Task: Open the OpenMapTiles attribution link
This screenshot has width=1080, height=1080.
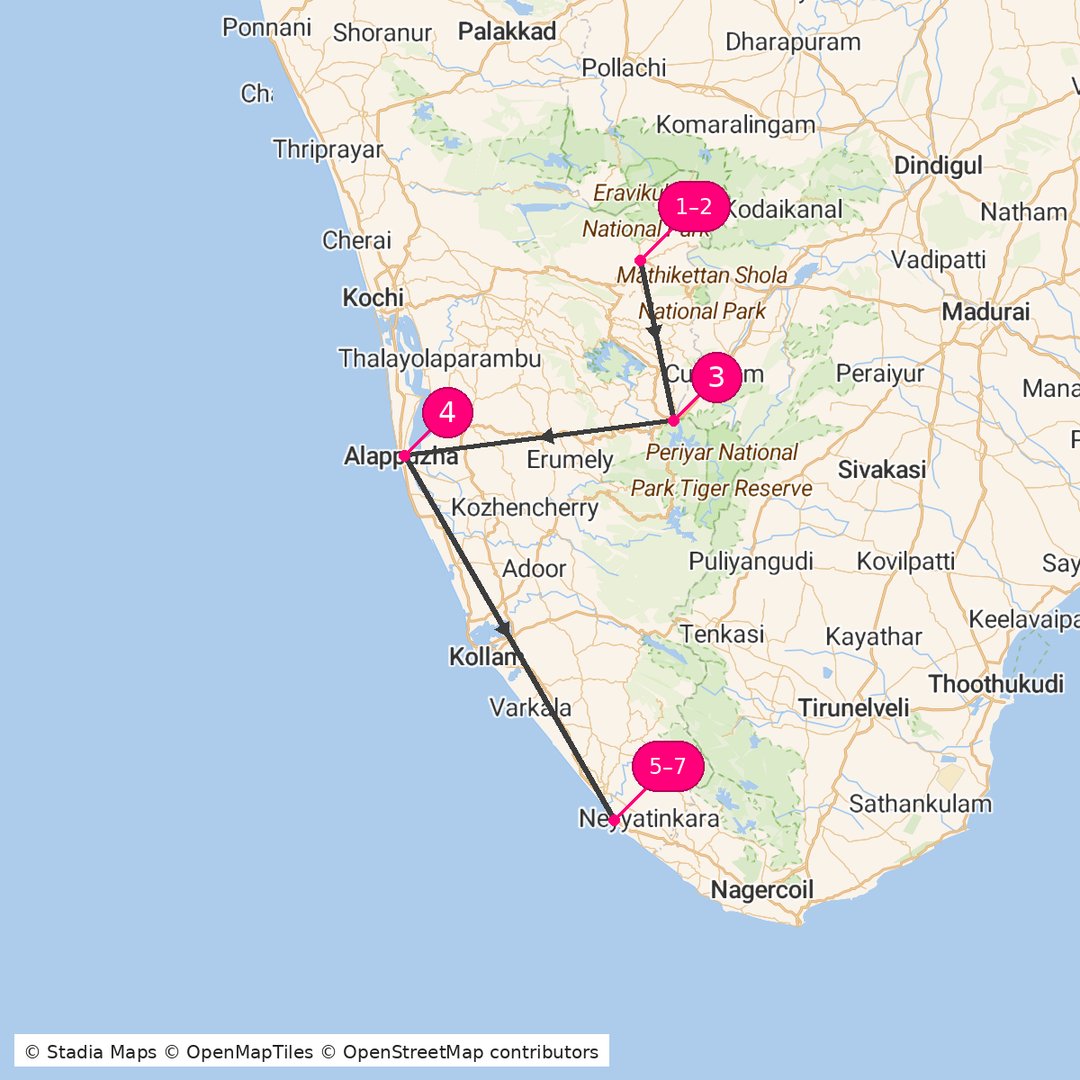Action: 239,1052
